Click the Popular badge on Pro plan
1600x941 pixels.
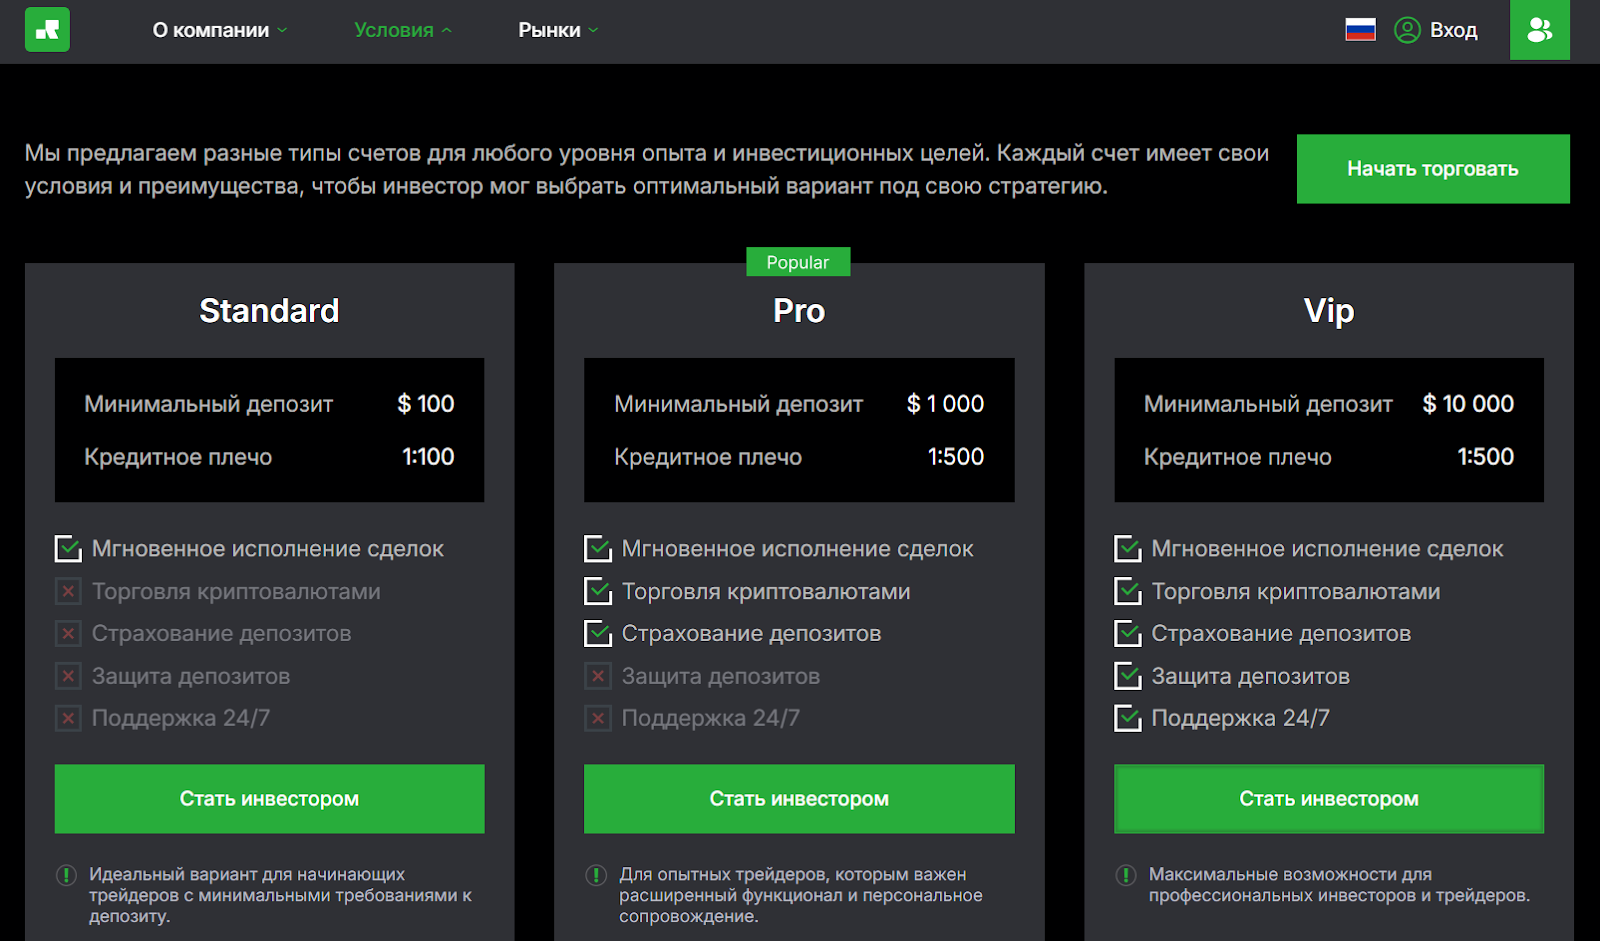coord(798,262)
